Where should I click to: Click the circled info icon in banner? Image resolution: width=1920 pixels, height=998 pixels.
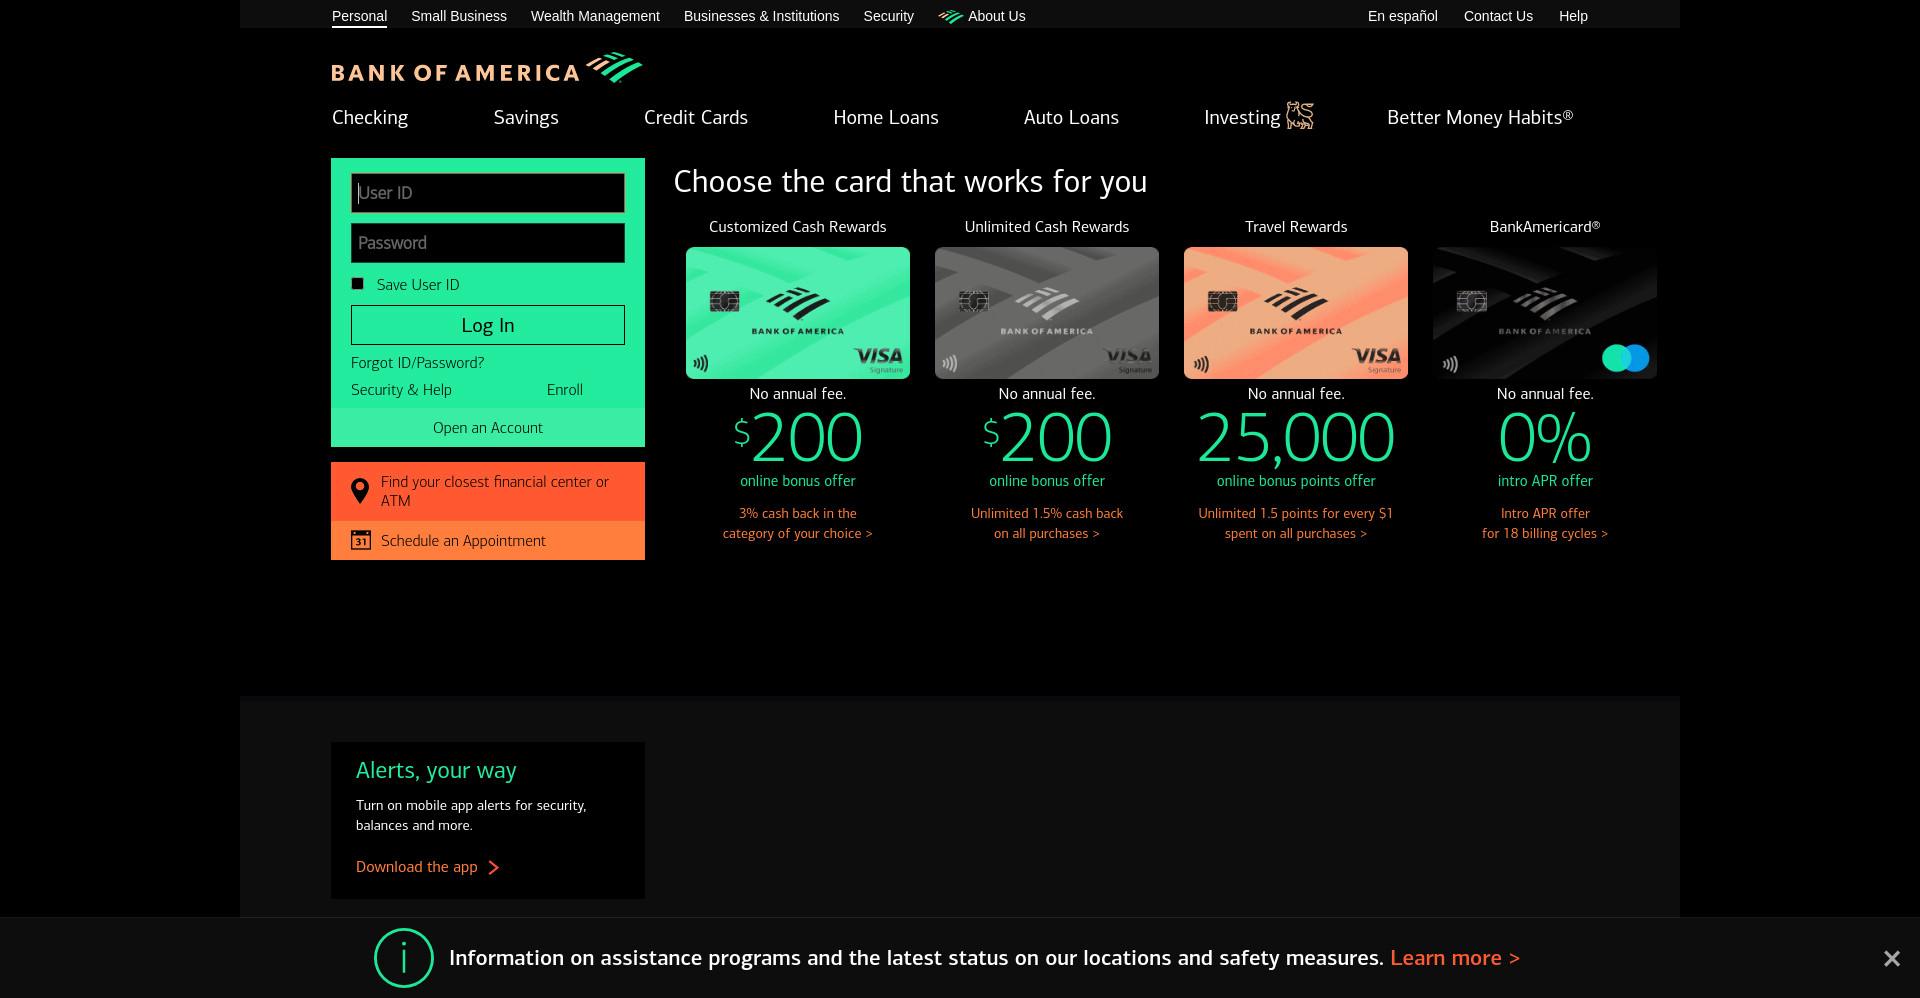(404, 958)
